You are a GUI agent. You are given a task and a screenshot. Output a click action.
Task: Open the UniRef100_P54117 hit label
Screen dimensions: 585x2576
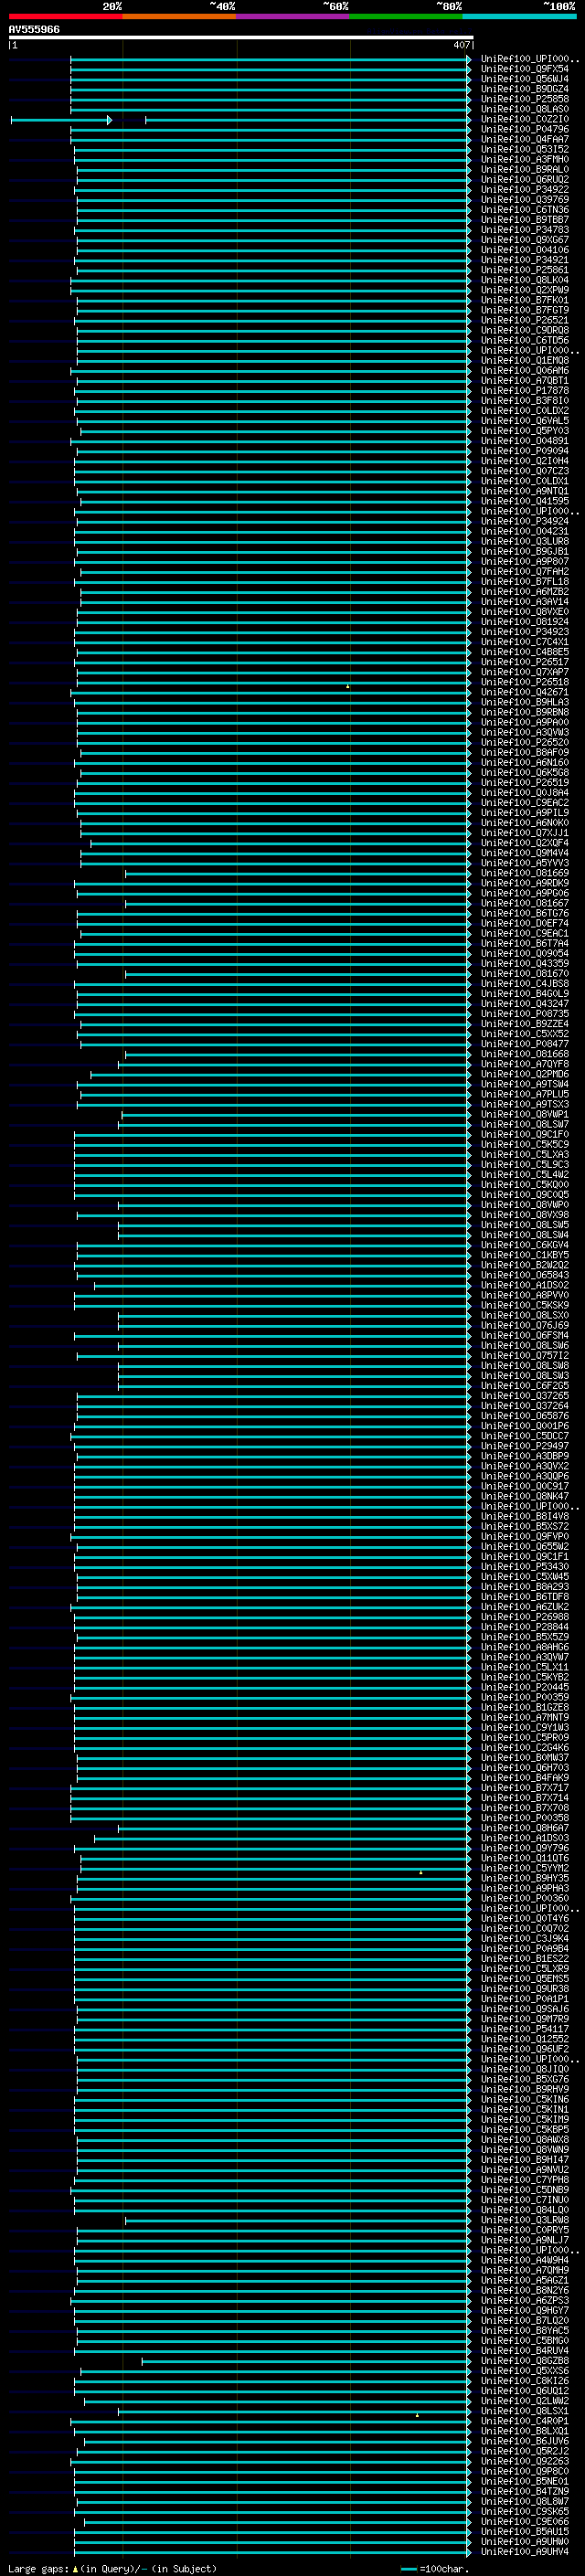tap(525, 2030)
